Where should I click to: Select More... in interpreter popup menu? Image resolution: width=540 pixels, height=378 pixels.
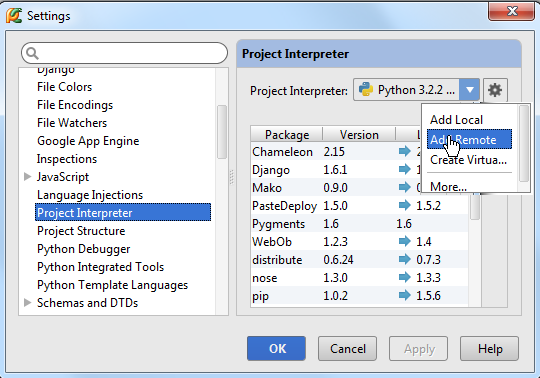click(x=448, y=187)
